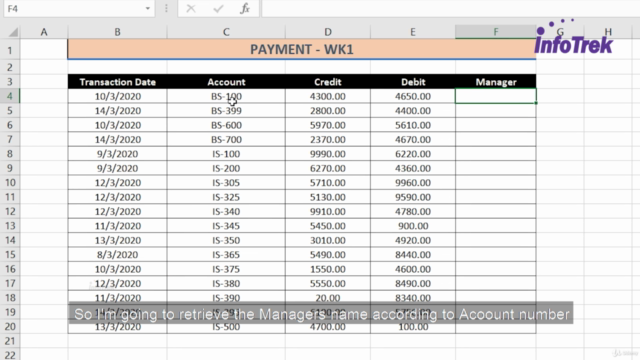This screenshot has height=360, width=640.
Task: Click credit value 4700.00
Action: (x=328, y=327)
